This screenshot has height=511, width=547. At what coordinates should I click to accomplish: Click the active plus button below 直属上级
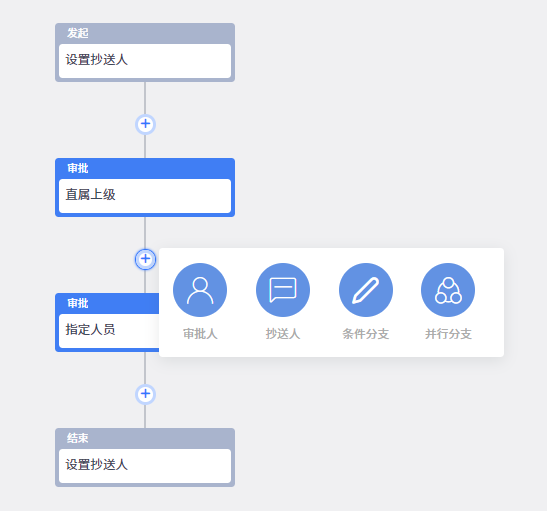click(145, 259)
